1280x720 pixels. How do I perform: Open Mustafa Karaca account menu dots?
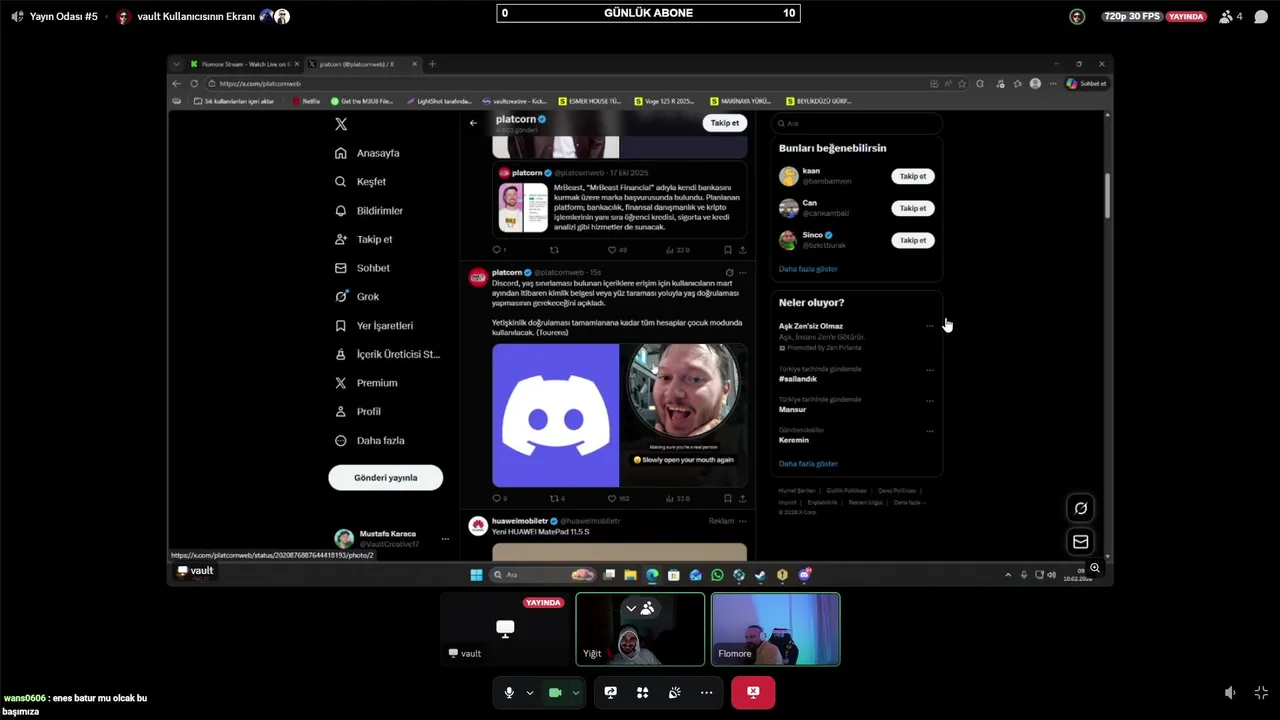tap(445, 539)
